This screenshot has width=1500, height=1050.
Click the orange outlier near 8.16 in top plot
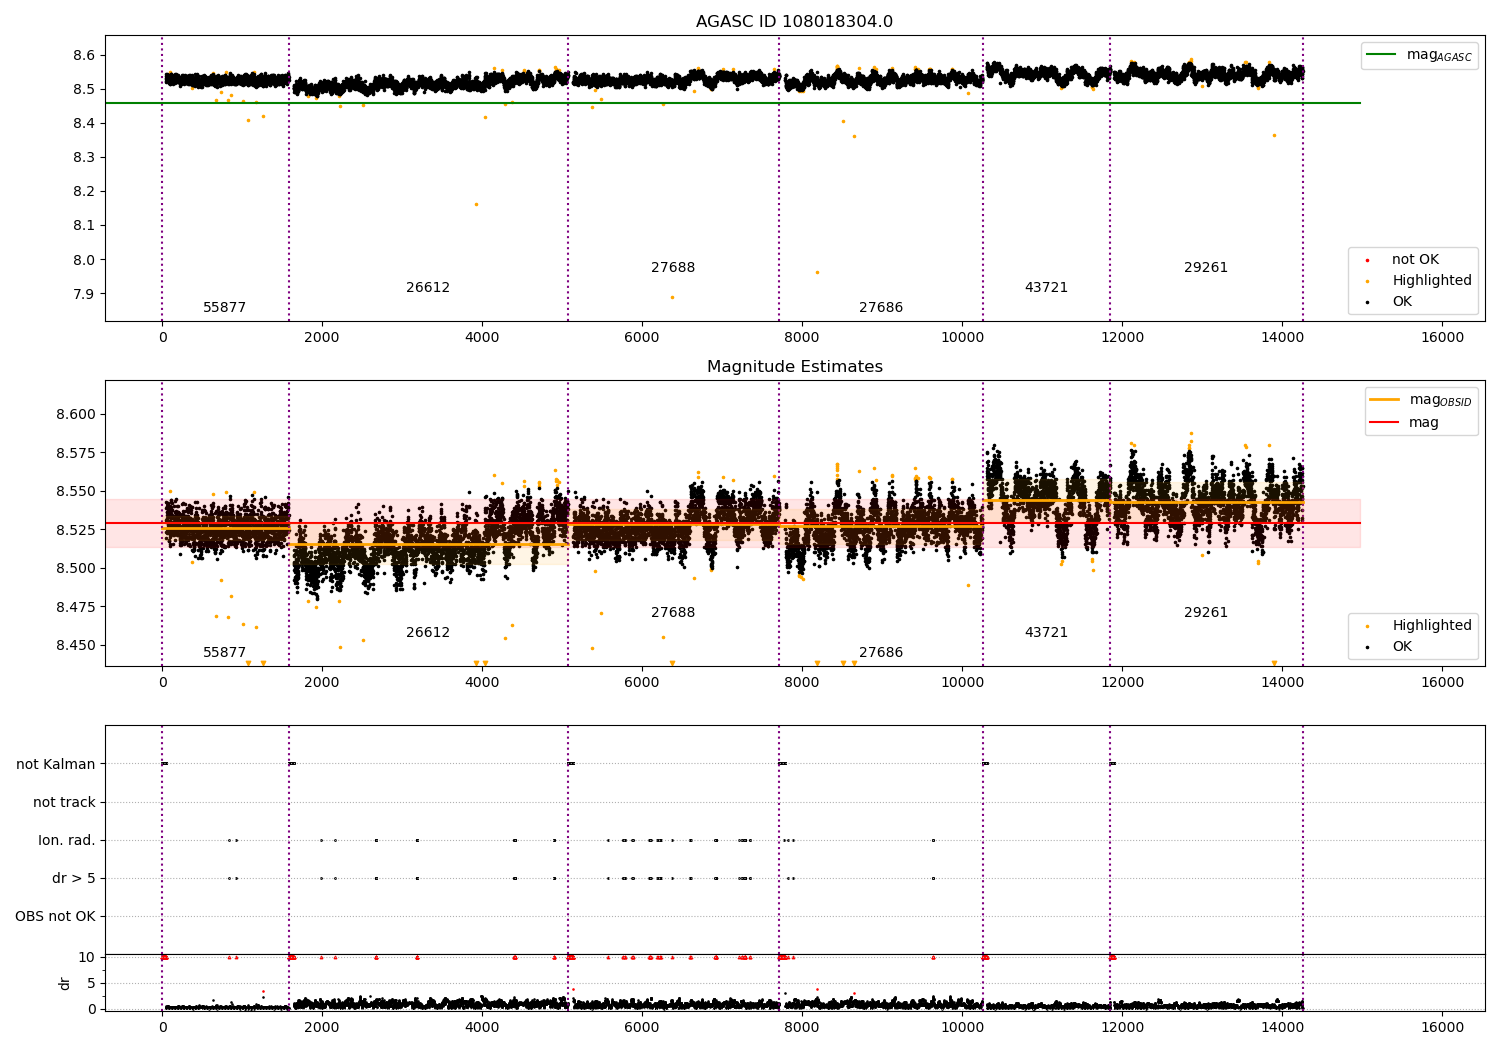click(x=476, y=204)
